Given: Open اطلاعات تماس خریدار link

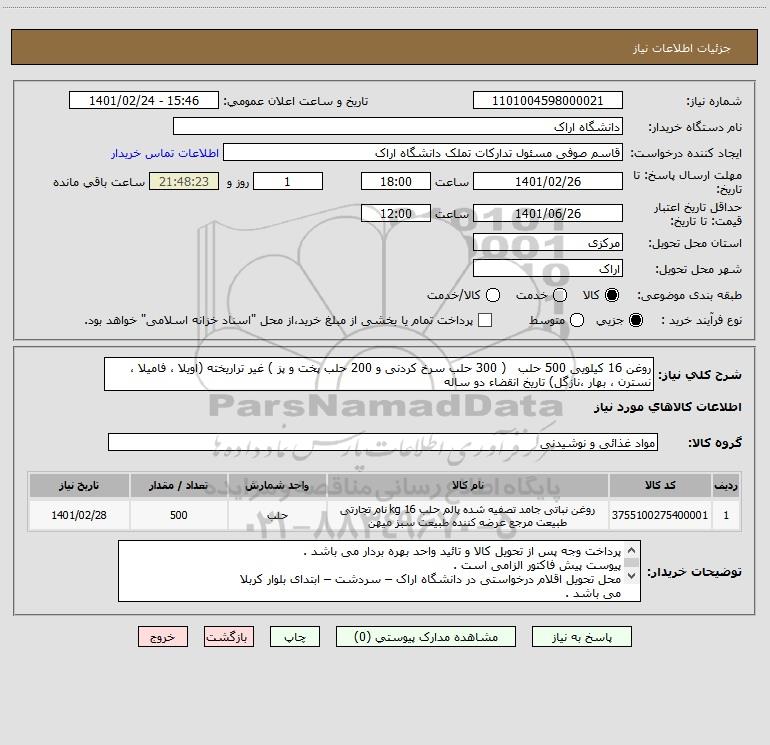Looking at the screenshot, I should click(165, 153).
